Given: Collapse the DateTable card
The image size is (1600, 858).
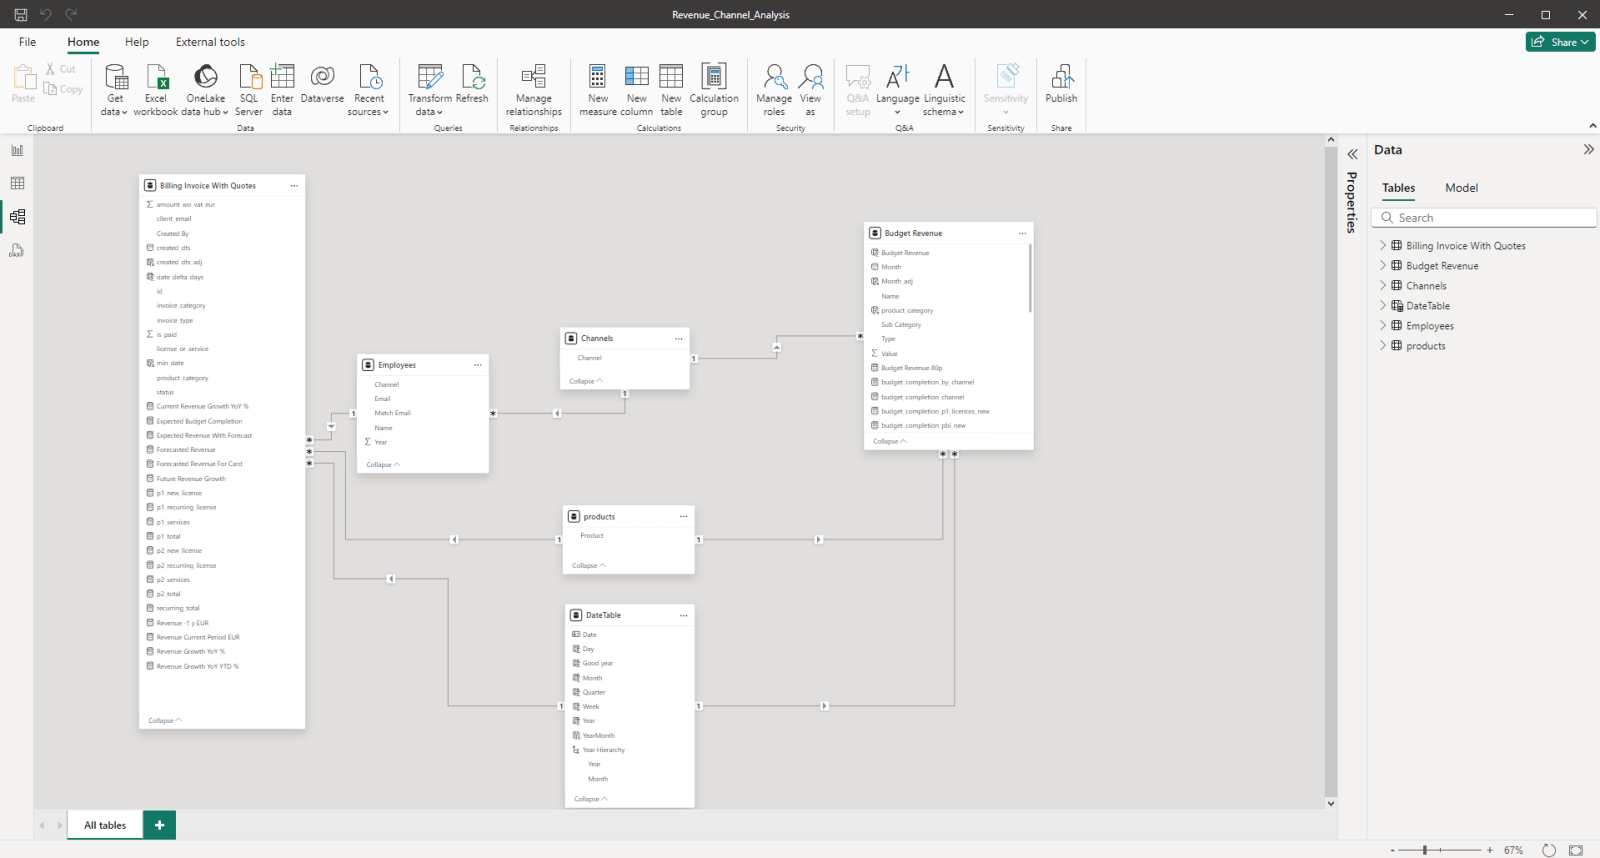Looking at the screenshot, I should pos(591,799).
